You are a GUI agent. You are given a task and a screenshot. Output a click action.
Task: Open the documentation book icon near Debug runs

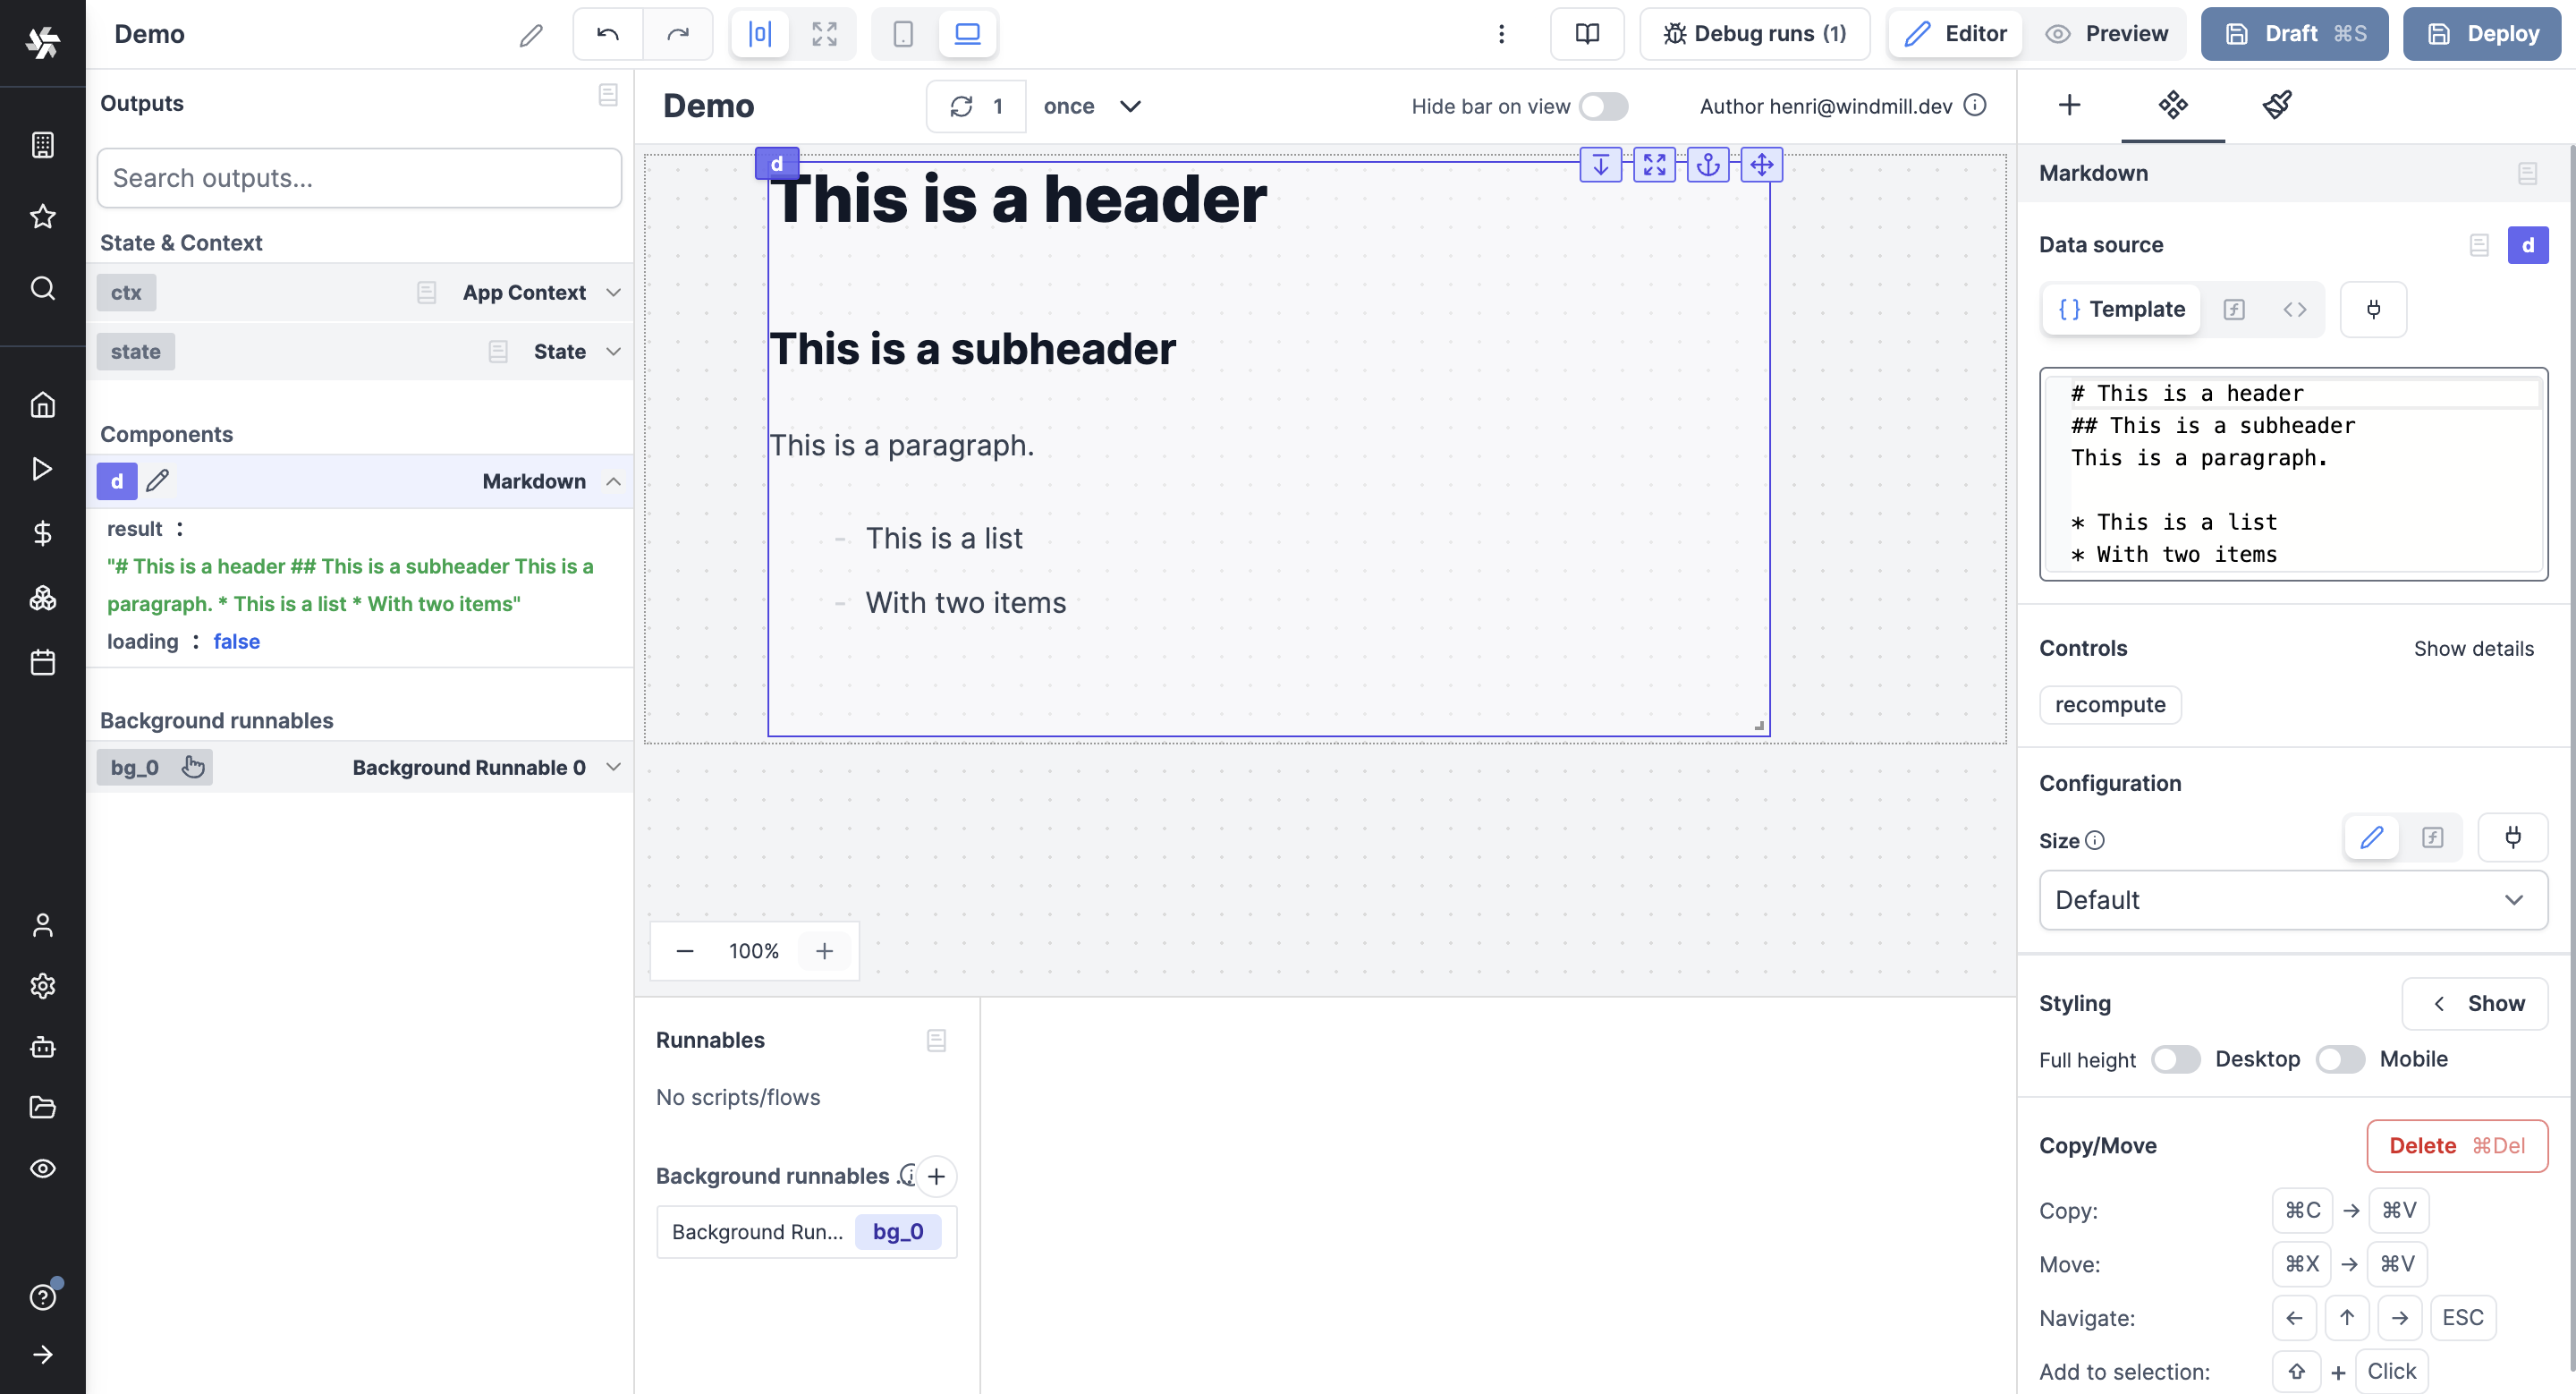tap(1587, 33)
